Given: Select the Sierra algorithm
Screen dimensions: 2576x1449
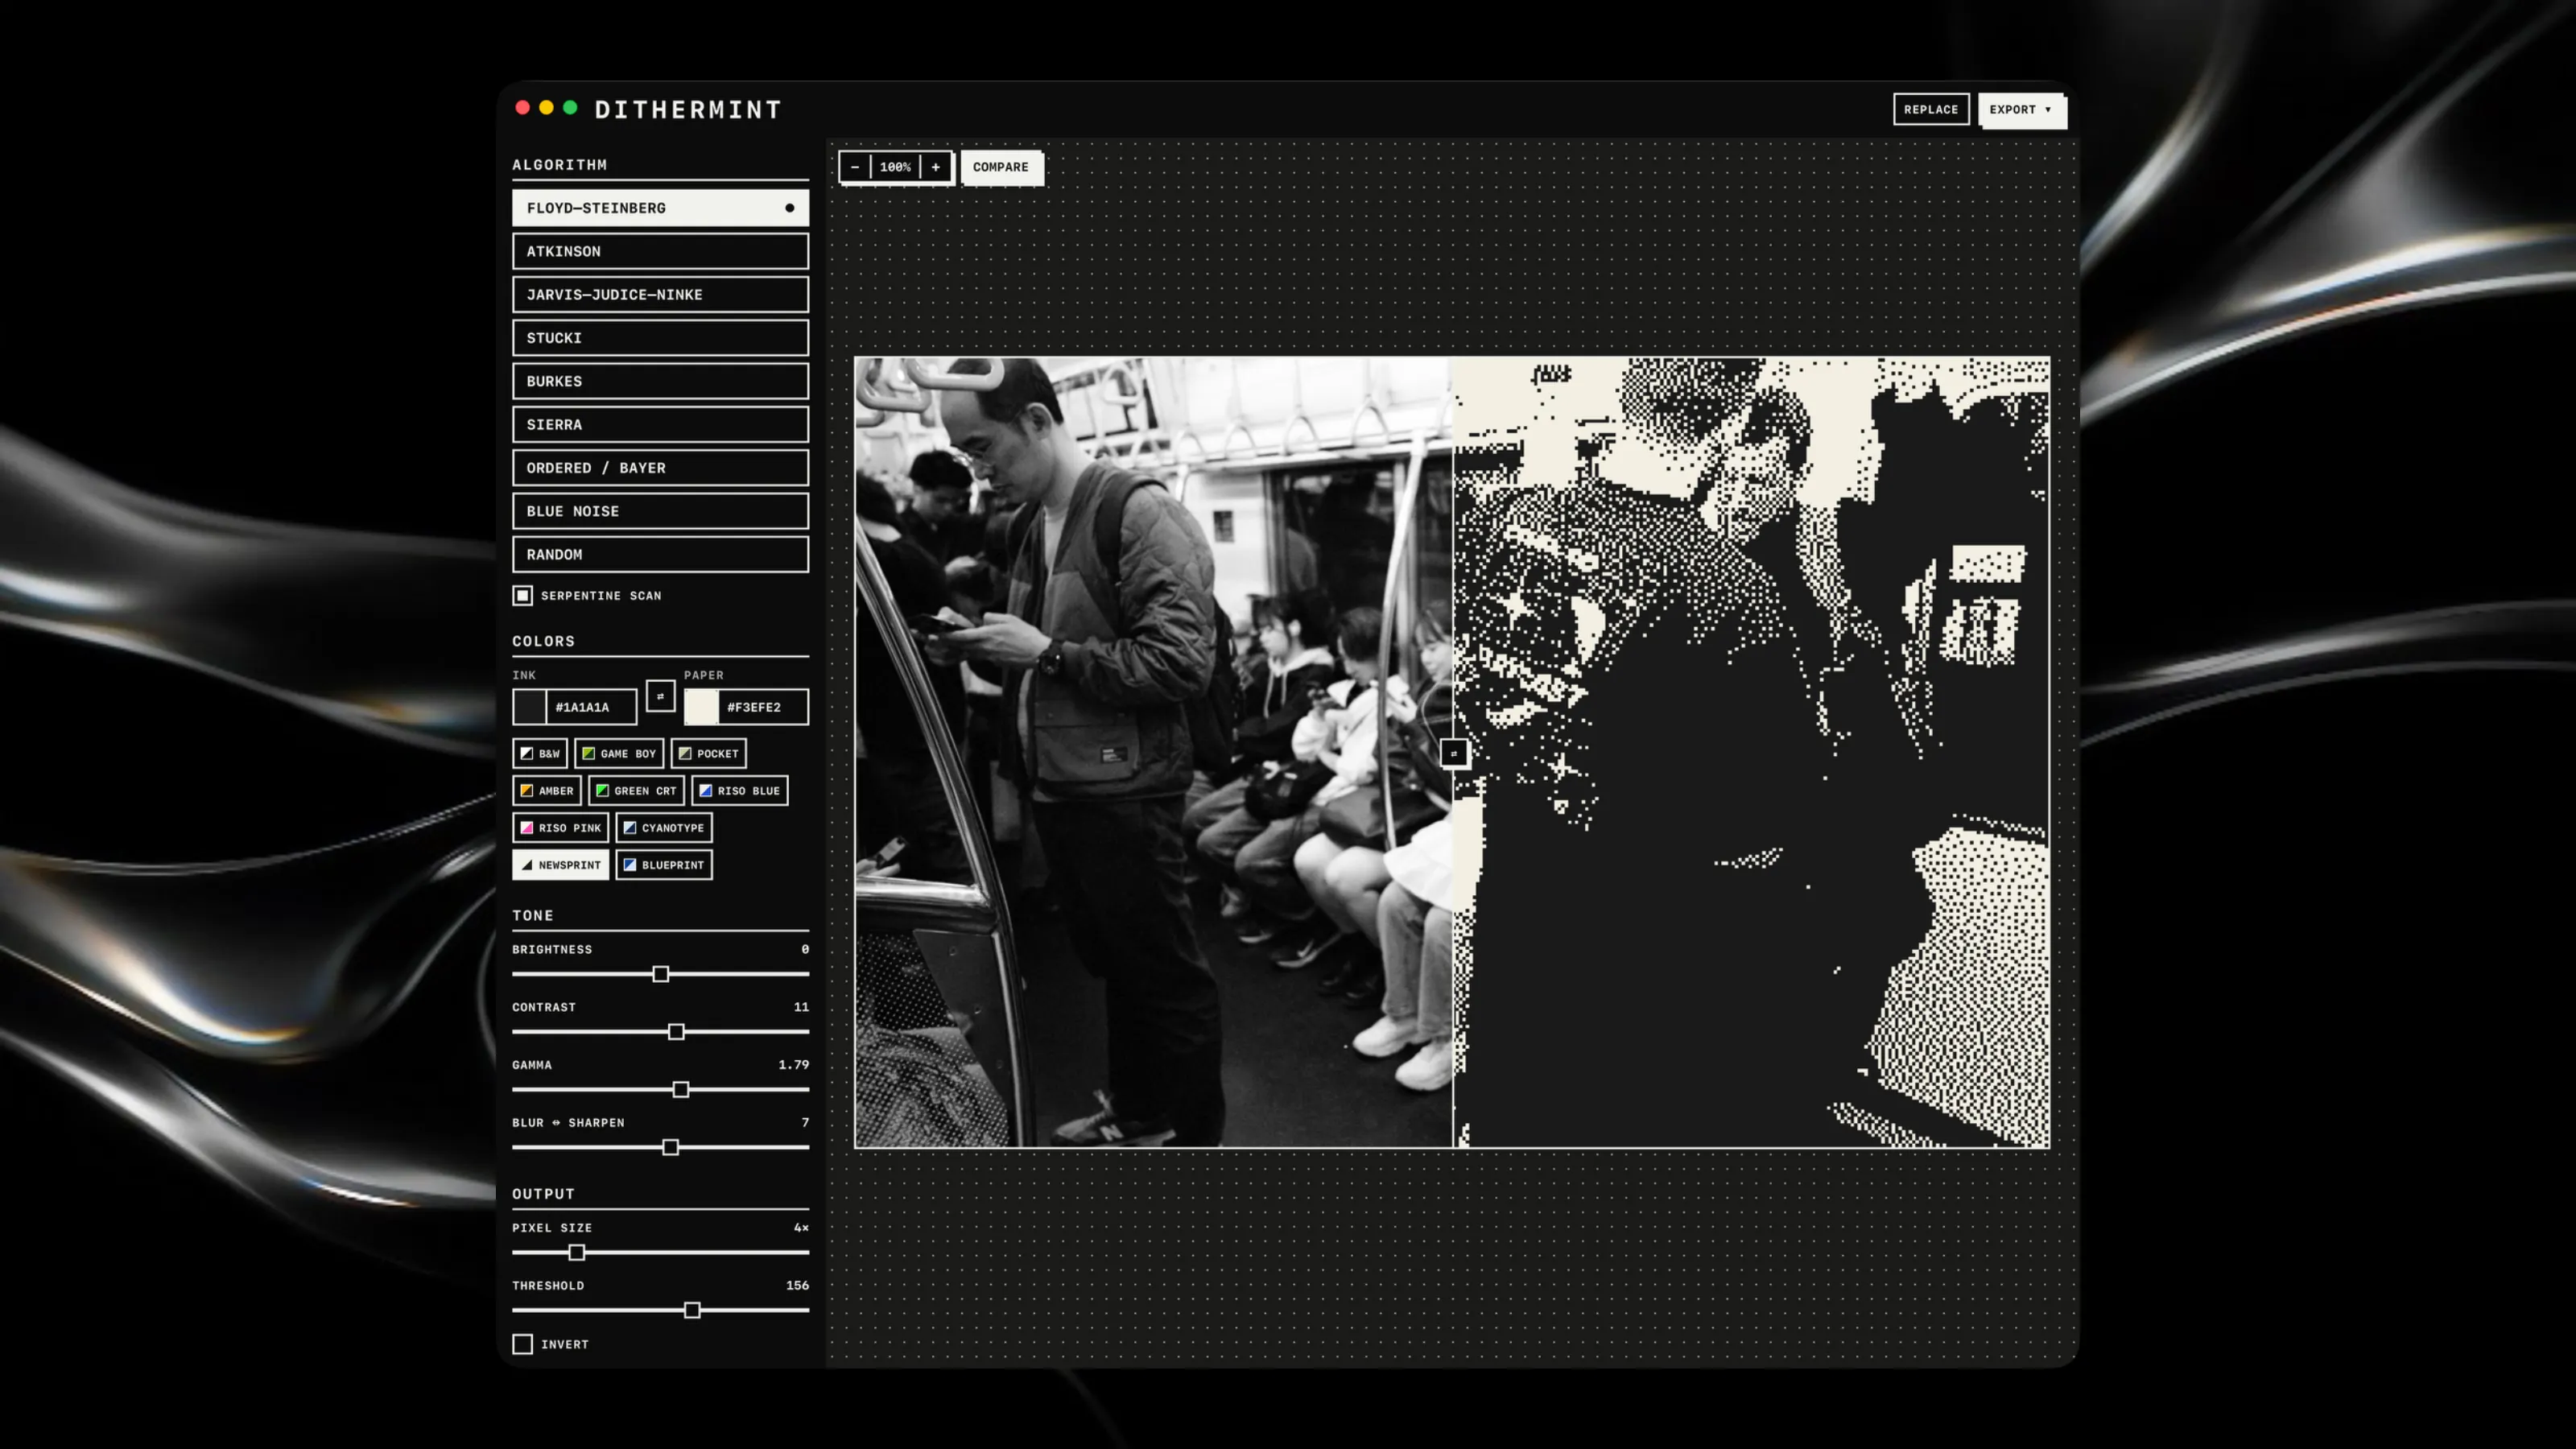Looking at the screenshot, I should tap(660, 424).
